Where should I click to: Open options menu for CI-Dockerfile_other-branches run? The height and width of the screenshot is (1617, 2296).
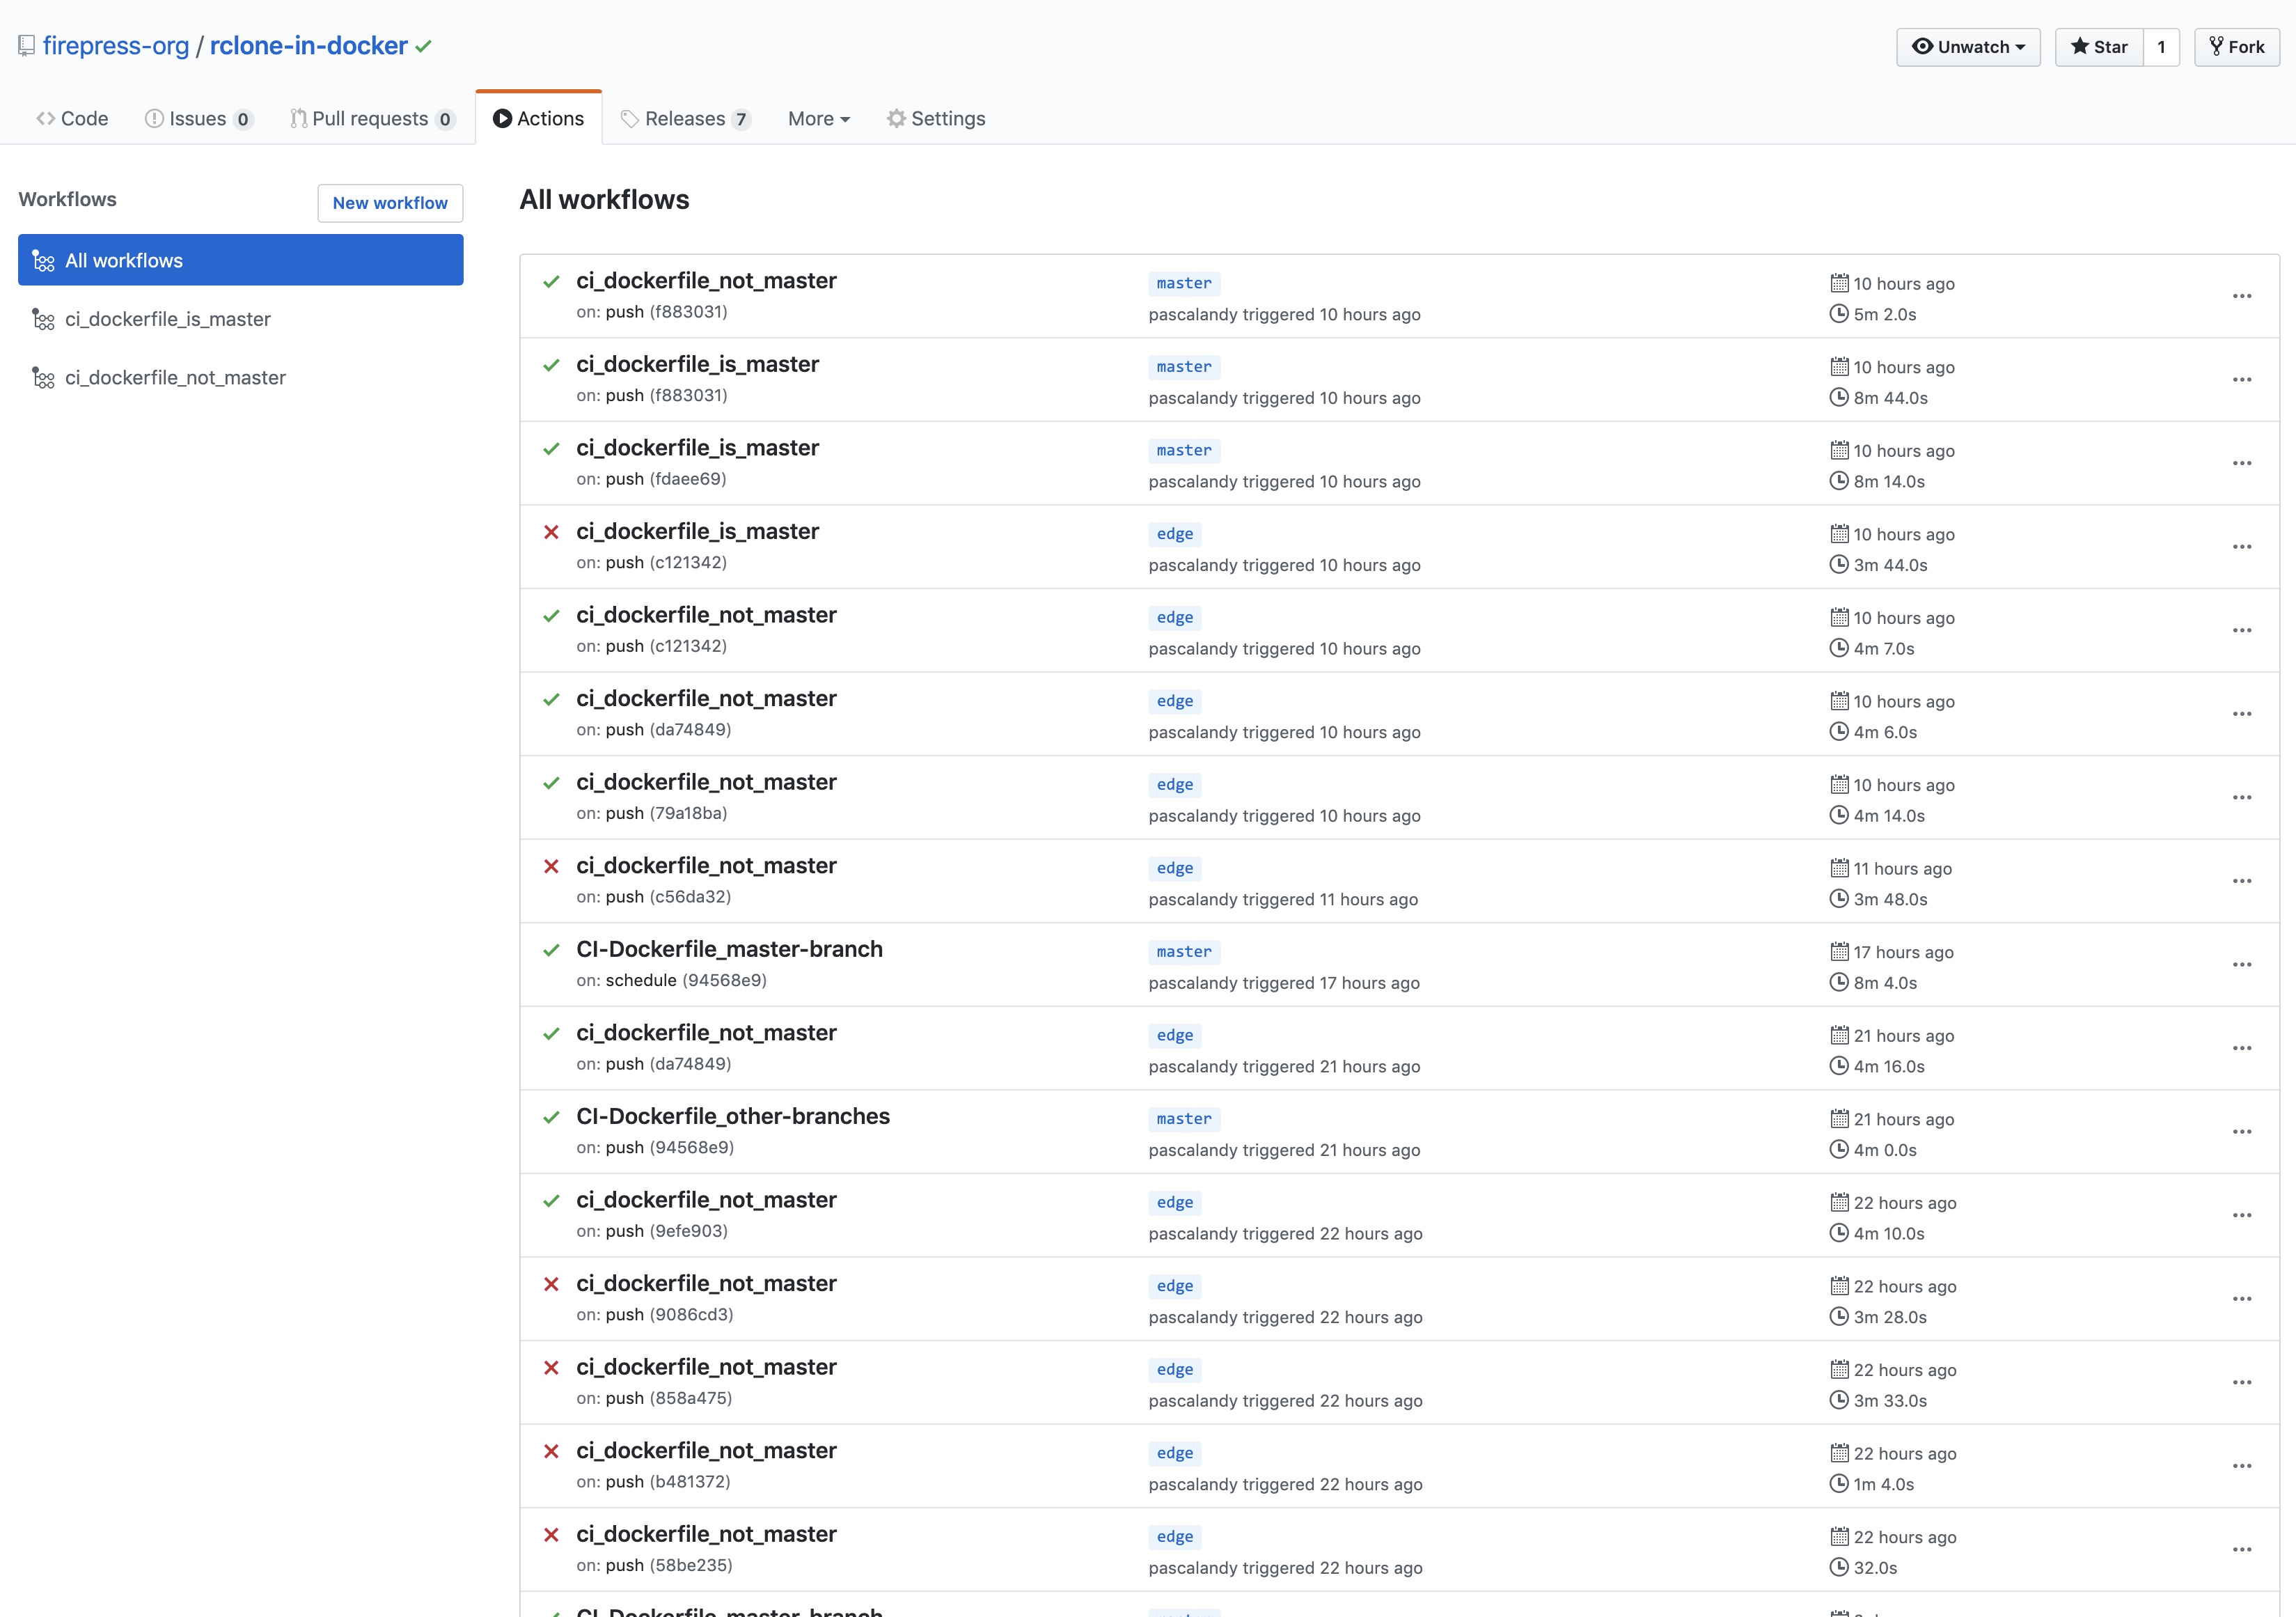click(x=2242, y=1132)
